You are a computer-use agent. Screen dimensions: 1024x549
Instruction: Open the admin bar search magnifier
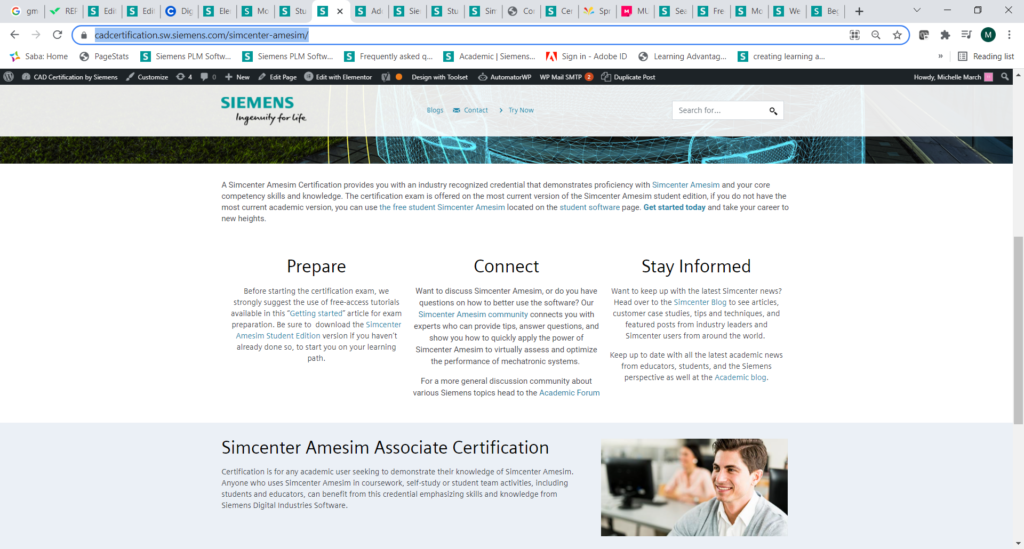[x=1004, y=77]
